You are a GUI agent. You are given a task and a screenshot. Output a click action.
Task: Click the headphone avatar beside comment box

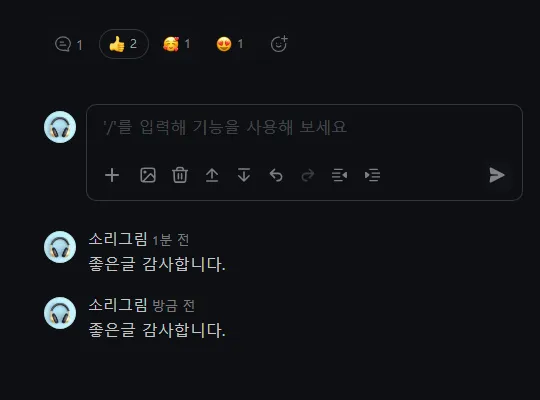(x=60, y=127)
